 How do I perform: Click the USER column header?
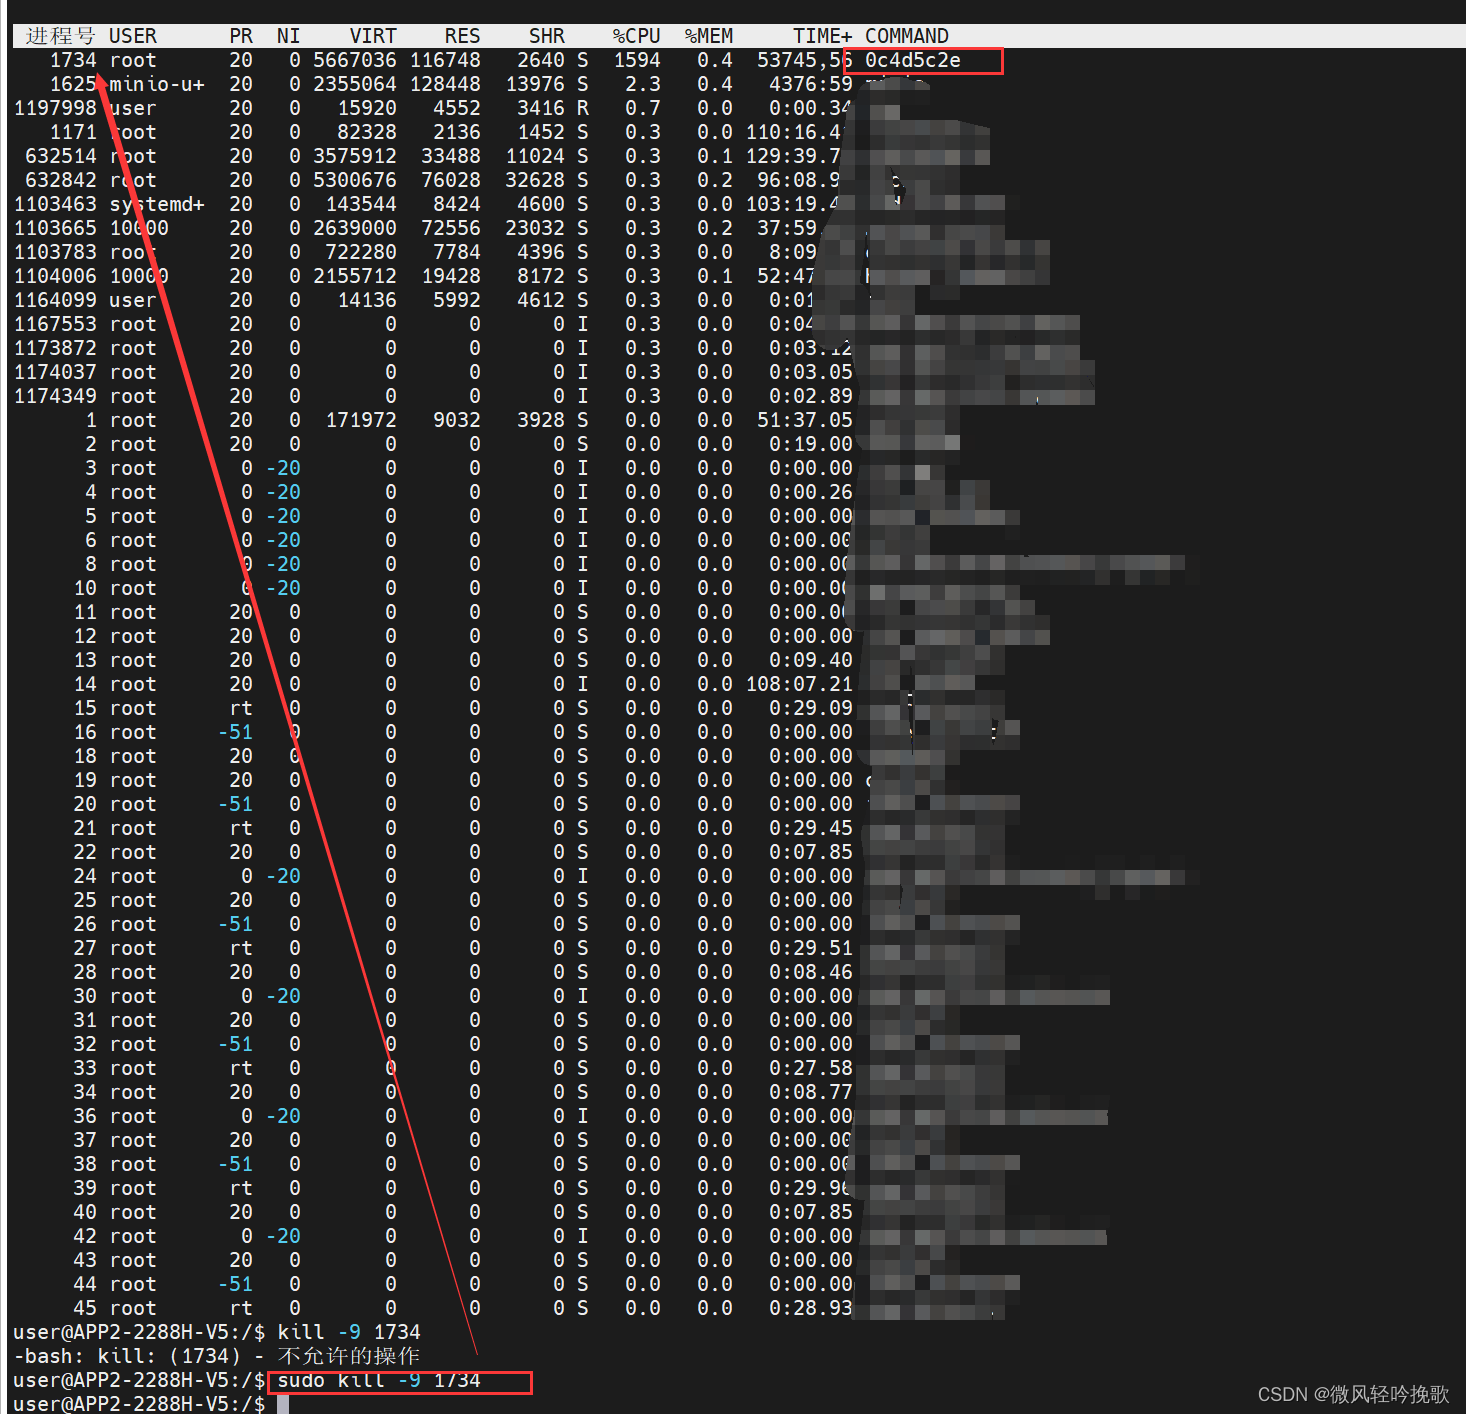[x=133, y=36]
